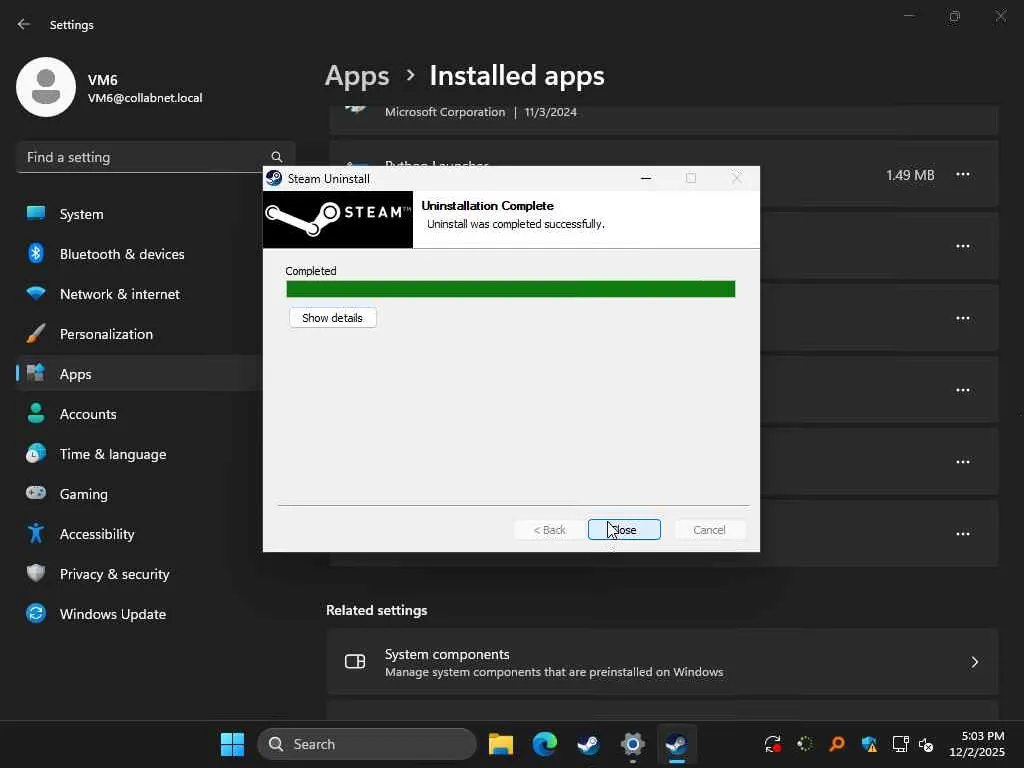Click the Microsoft Corporation 11/3/2024 text
The height and width of the screenshot is (768, 1024).
pyautogui.click(x=481, y=112)
